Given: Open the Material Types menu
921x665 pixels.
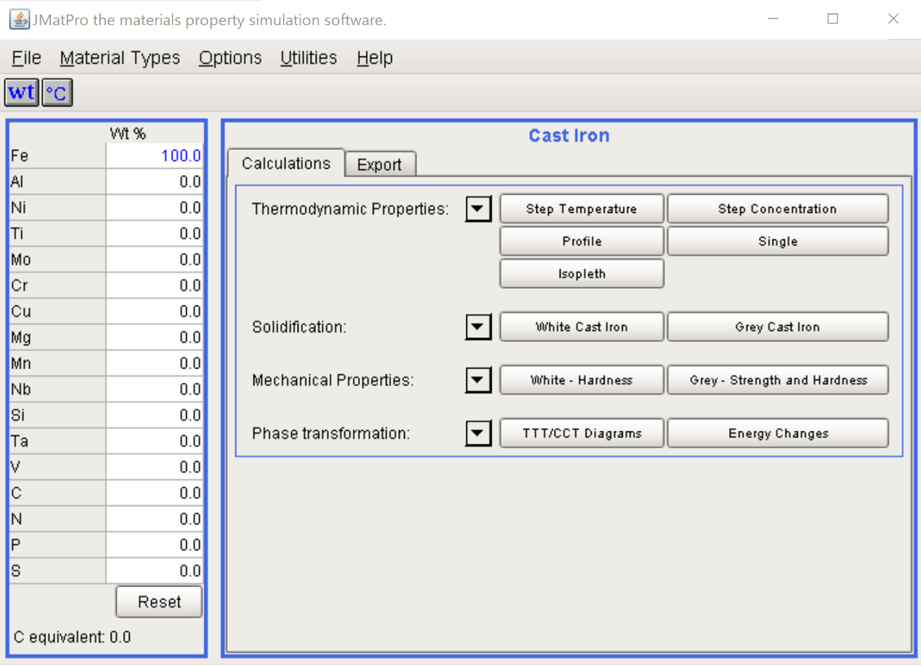Looking at the screenshot, I should [x=120, y=58].
